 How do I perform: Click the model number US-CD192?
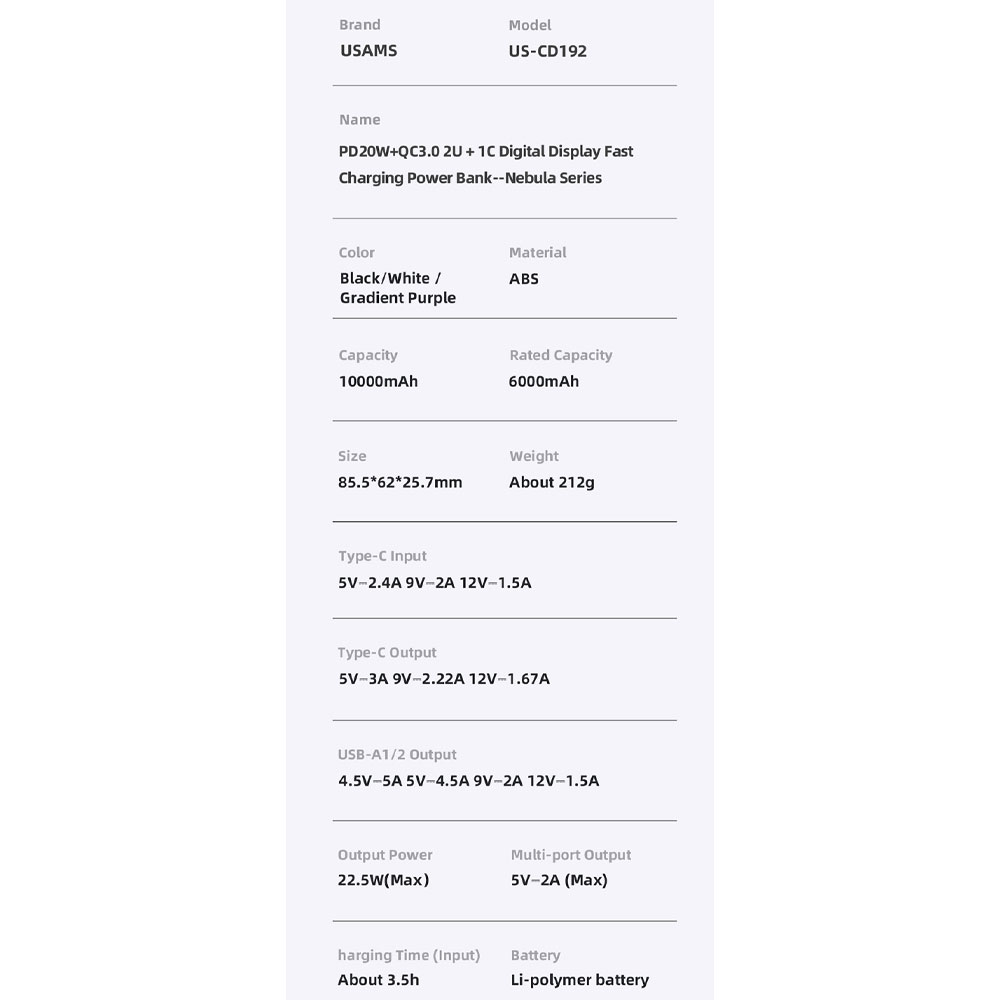[x=547, y=51]
